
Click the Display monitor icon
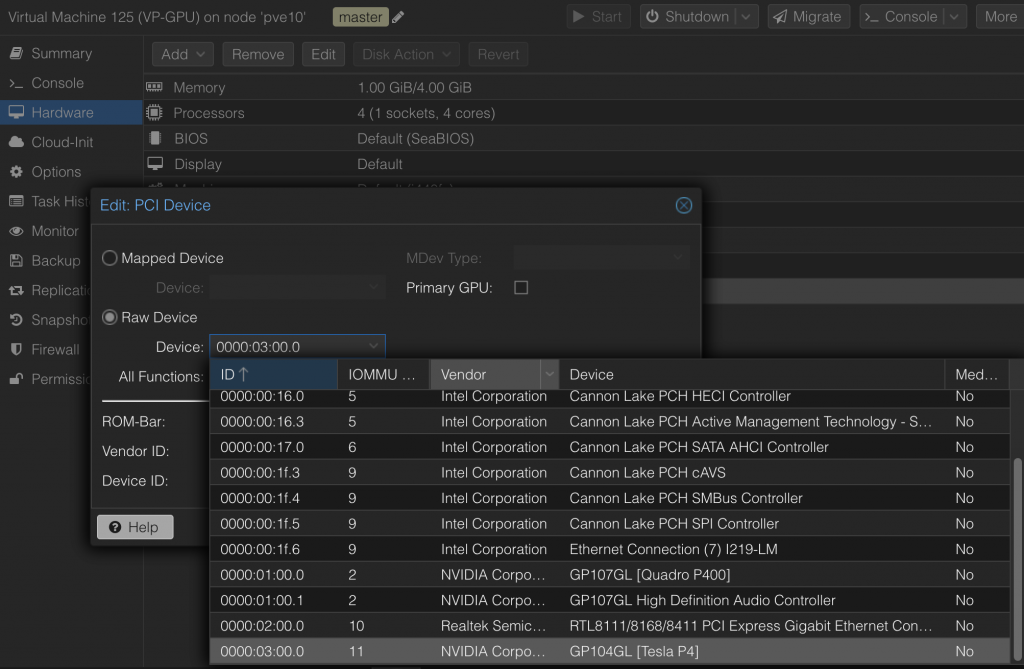[155, 163]
